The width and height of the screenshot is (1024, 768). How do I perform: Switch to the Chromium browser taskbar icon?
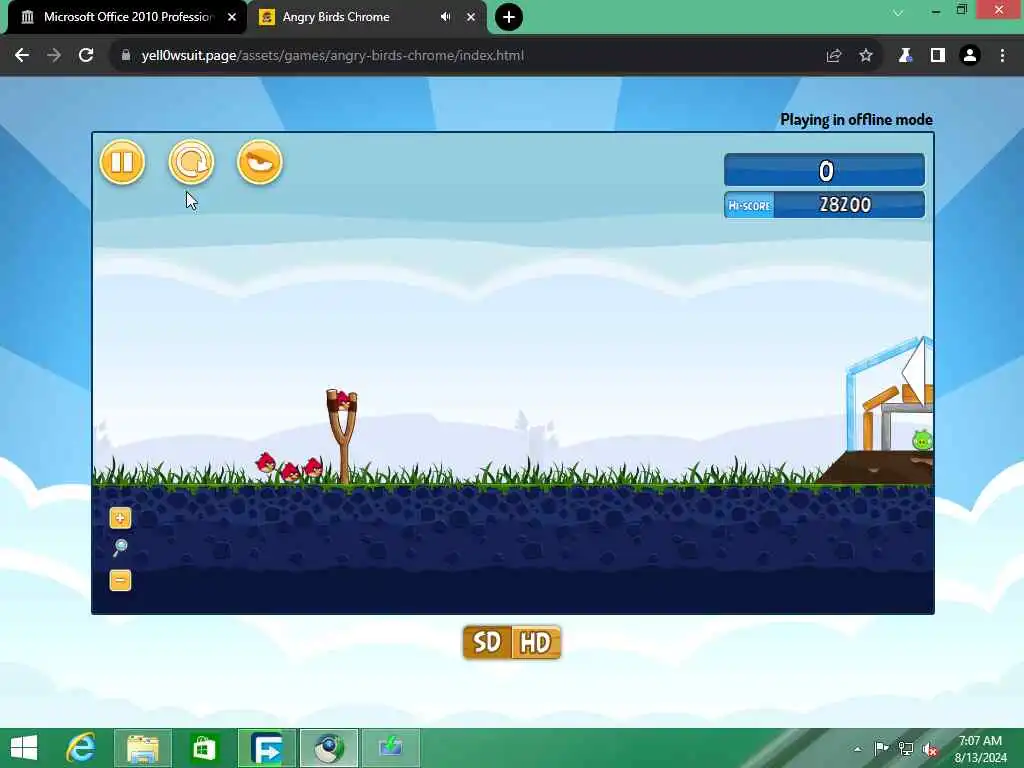coord(328,748)
